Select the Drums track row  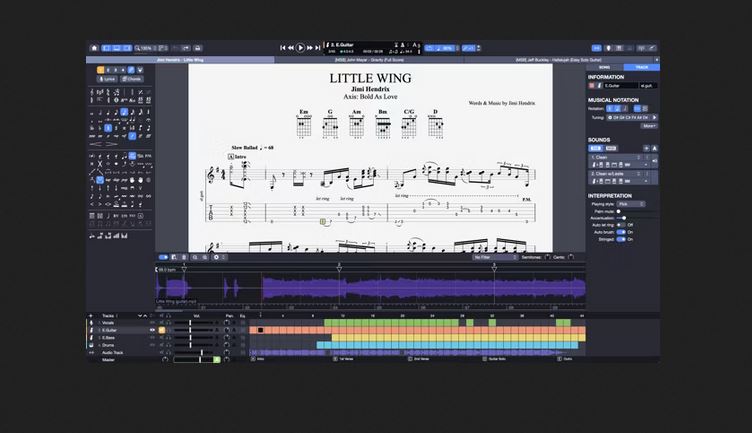pos(168,345)
